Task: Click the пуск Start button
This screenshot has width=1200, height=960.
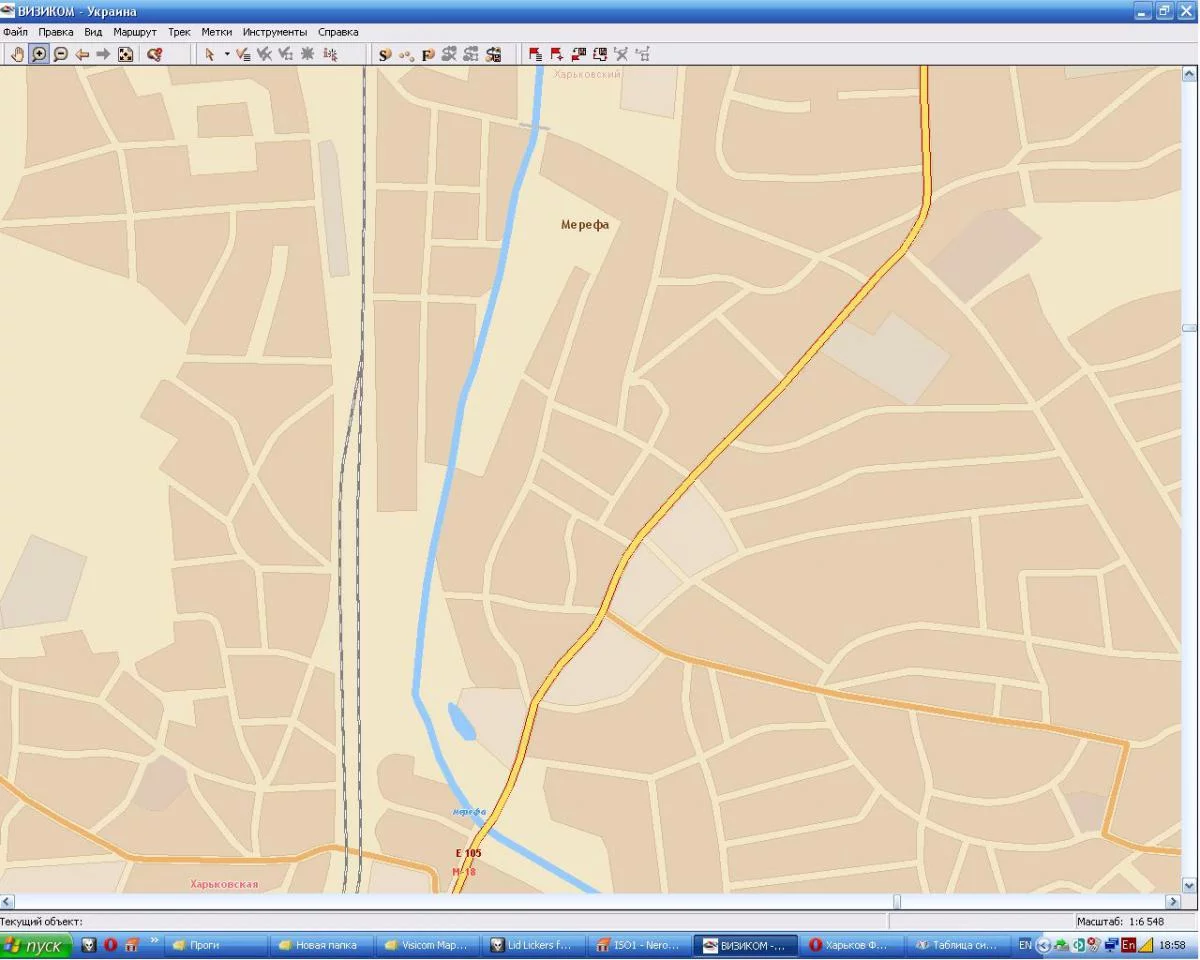Action: tap(36, 945)
